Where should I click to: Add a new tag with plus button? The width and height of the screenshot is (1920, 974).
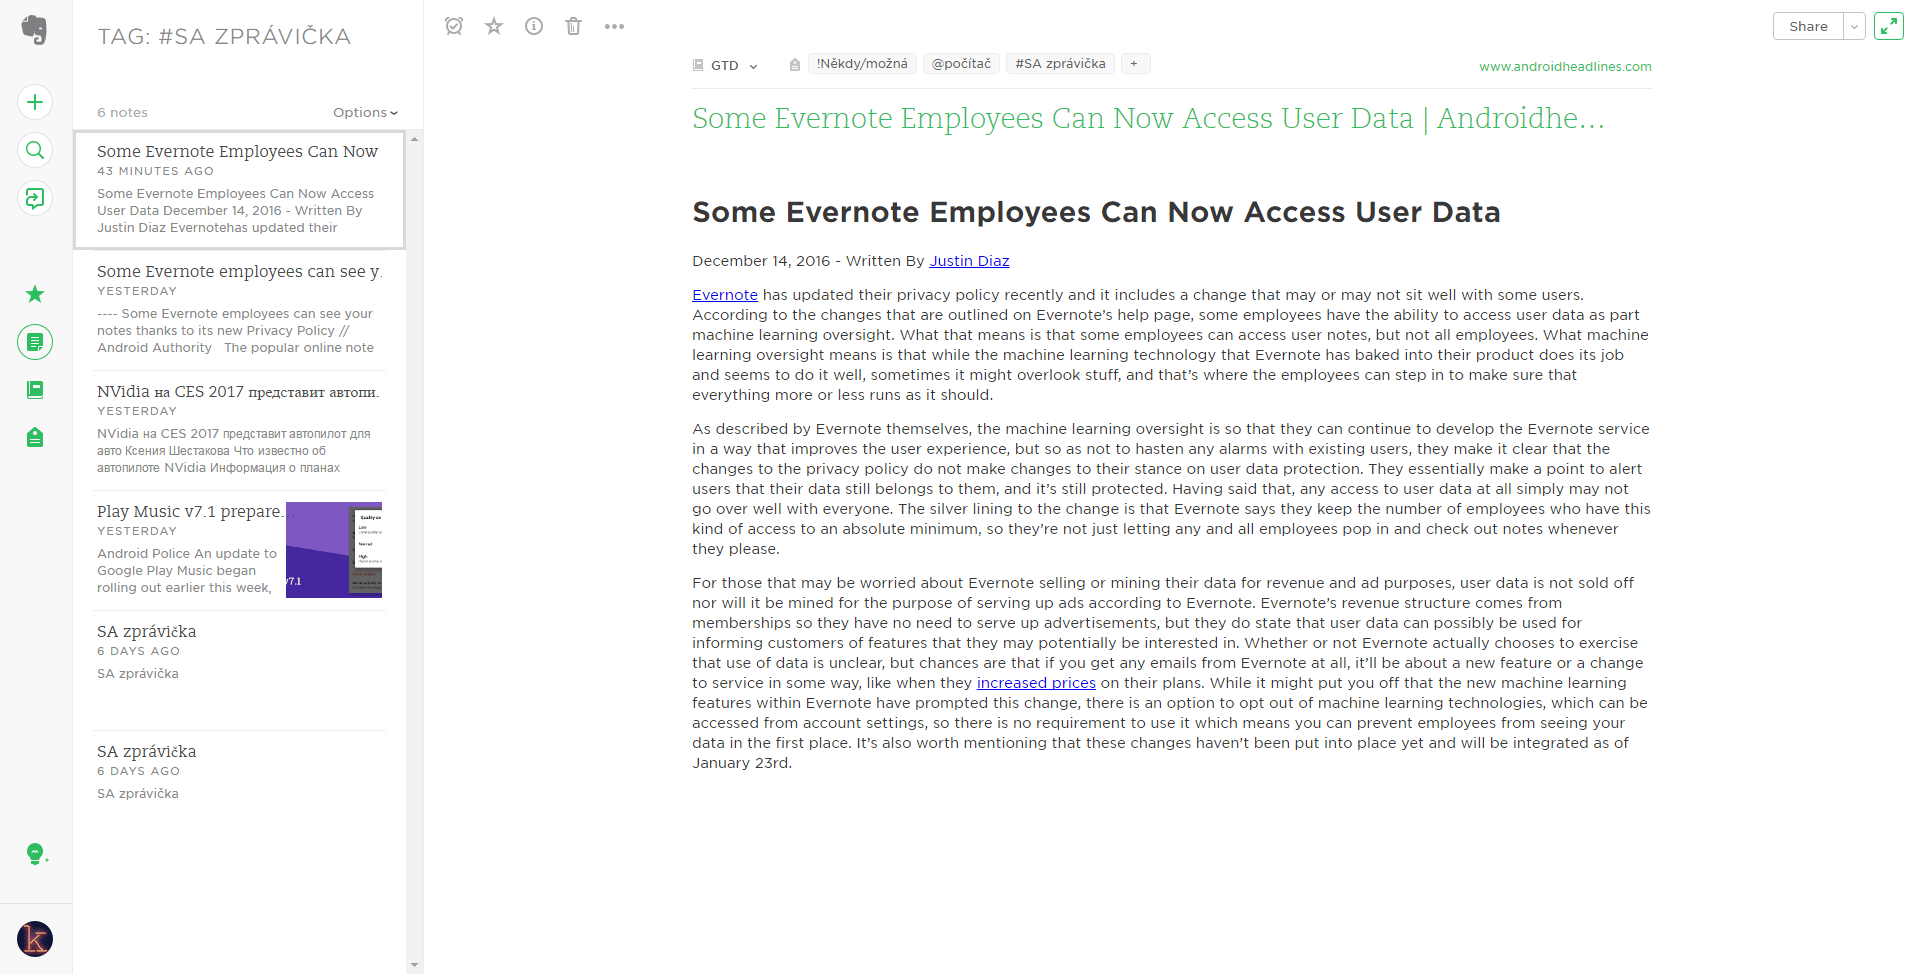(x=1135, y=64)
